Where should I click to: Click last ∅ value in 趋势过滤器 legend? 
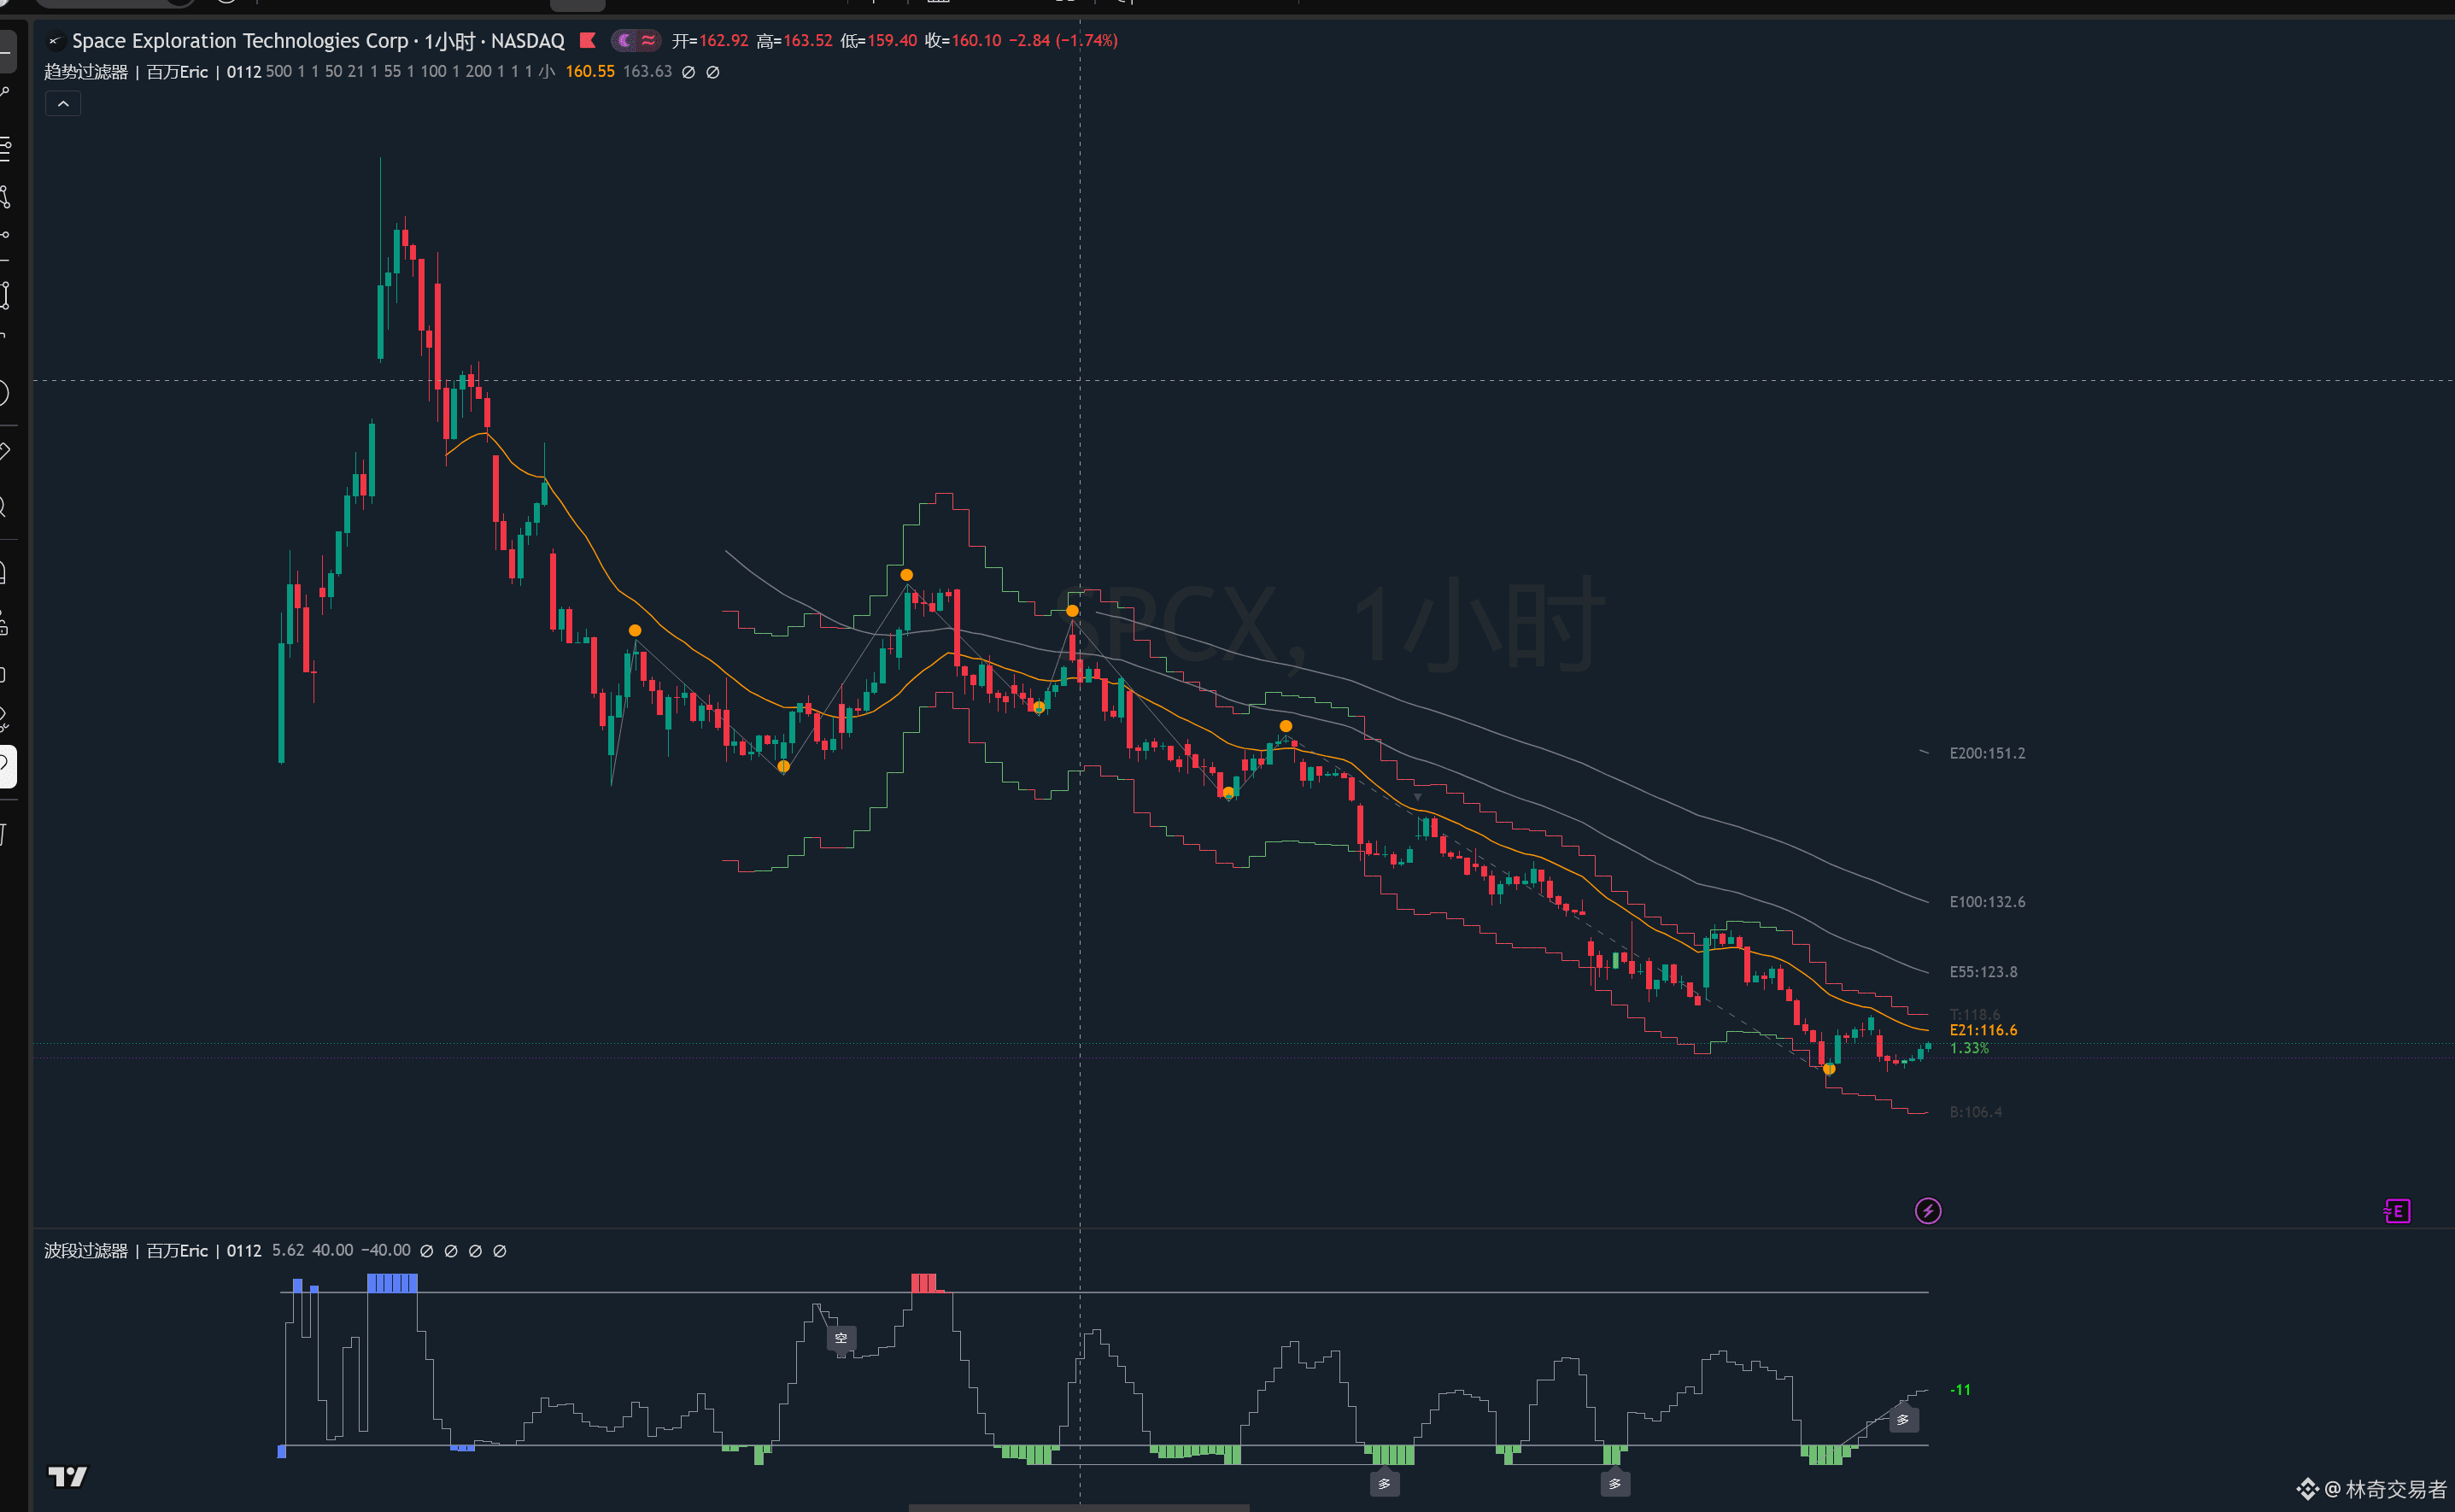(x=713, y=72)
